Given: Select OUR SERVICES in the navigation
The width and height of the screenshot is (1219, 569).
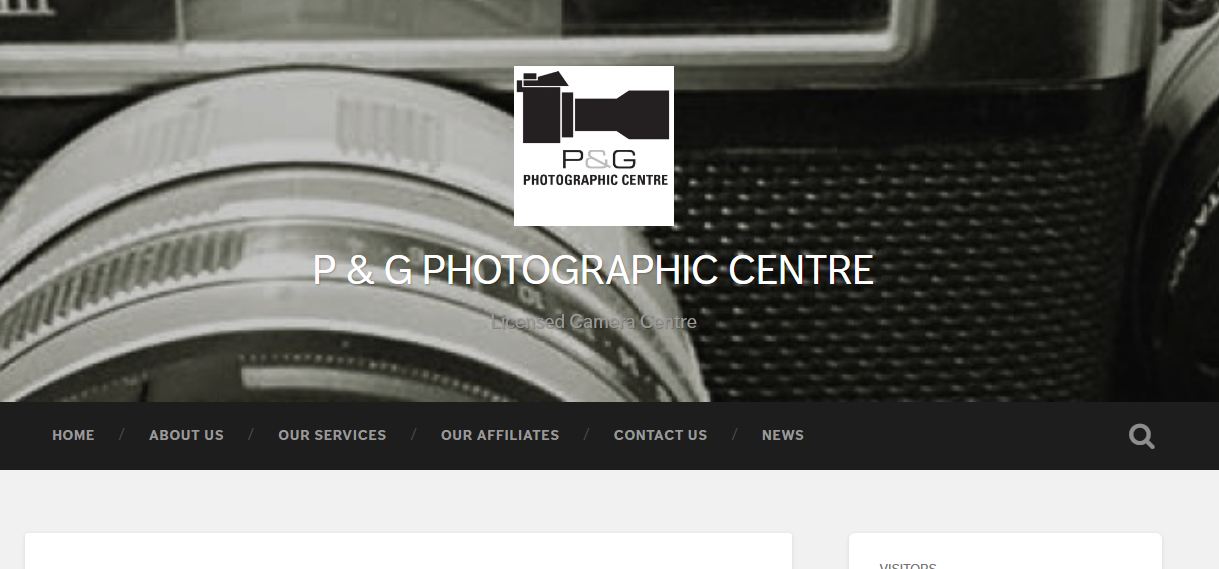Looking at the screenshot, I should pyautogui.click(x=332, y=435).
